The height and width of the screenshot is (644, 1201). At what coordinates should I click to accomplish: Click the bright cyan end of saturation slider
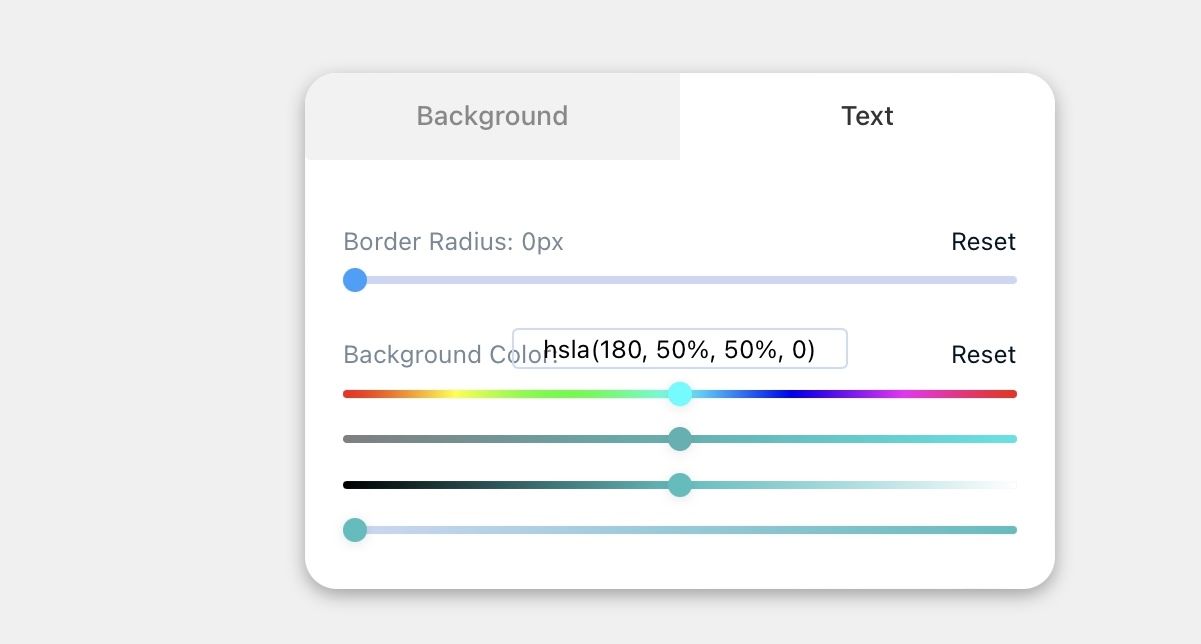pyautogui.click(x=1012, y=439)
